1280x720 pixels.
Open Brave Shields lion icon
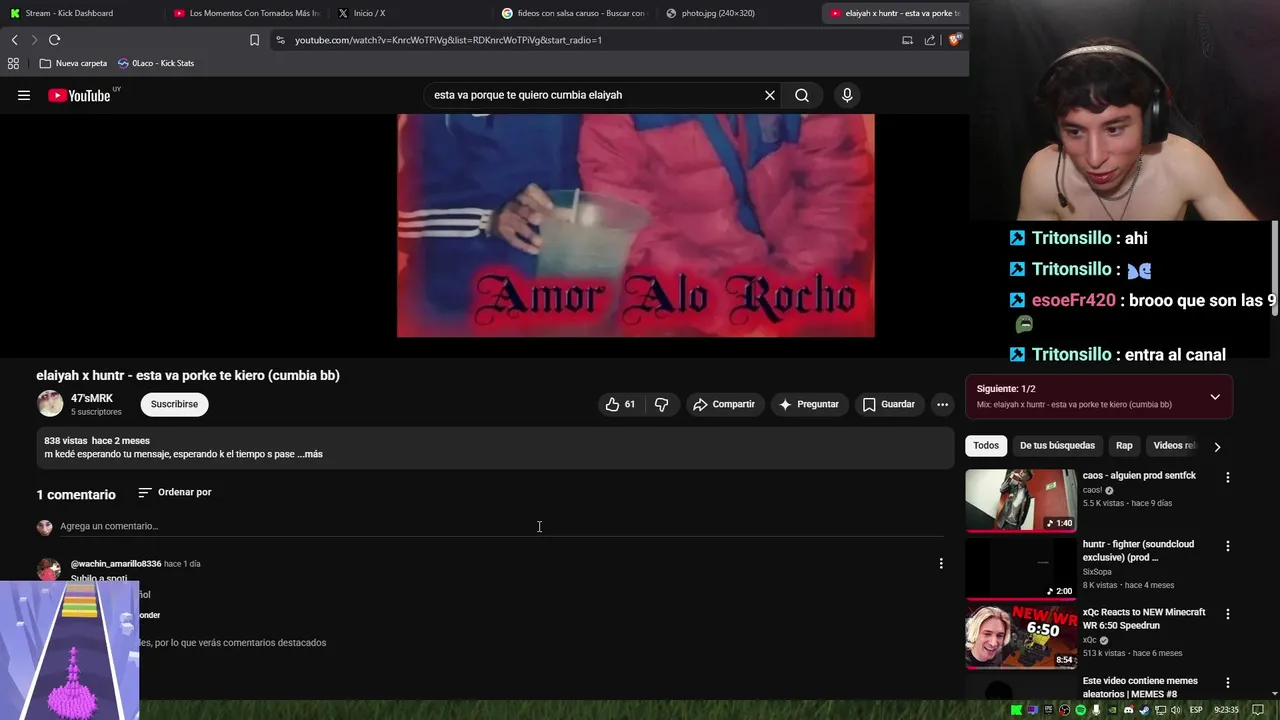pos(955,40)
